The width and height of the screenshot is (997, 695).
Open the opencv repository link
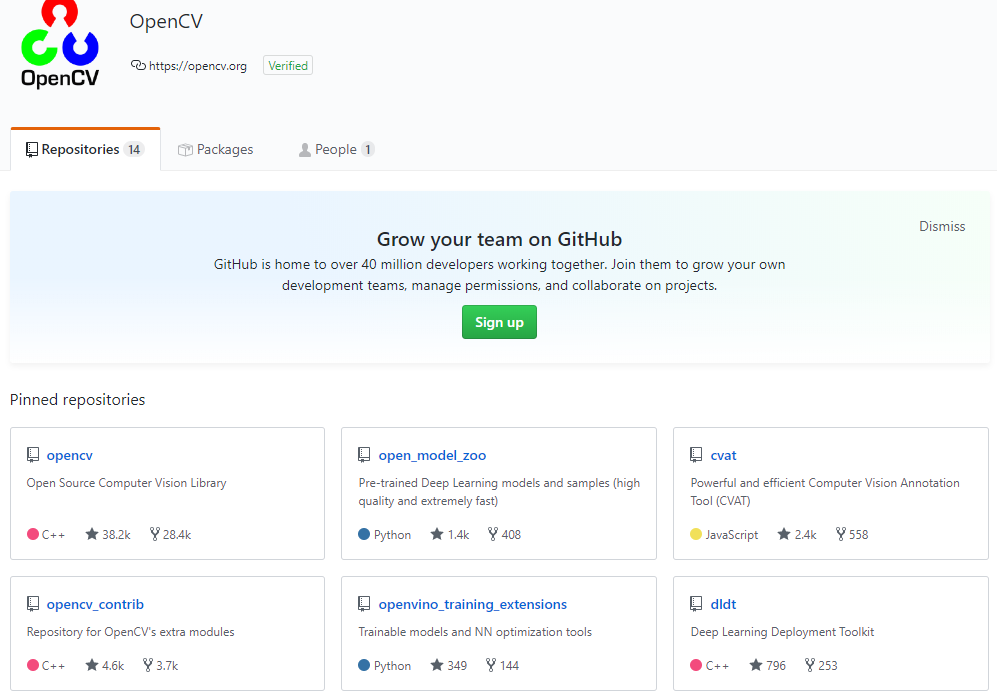(69, 455)
